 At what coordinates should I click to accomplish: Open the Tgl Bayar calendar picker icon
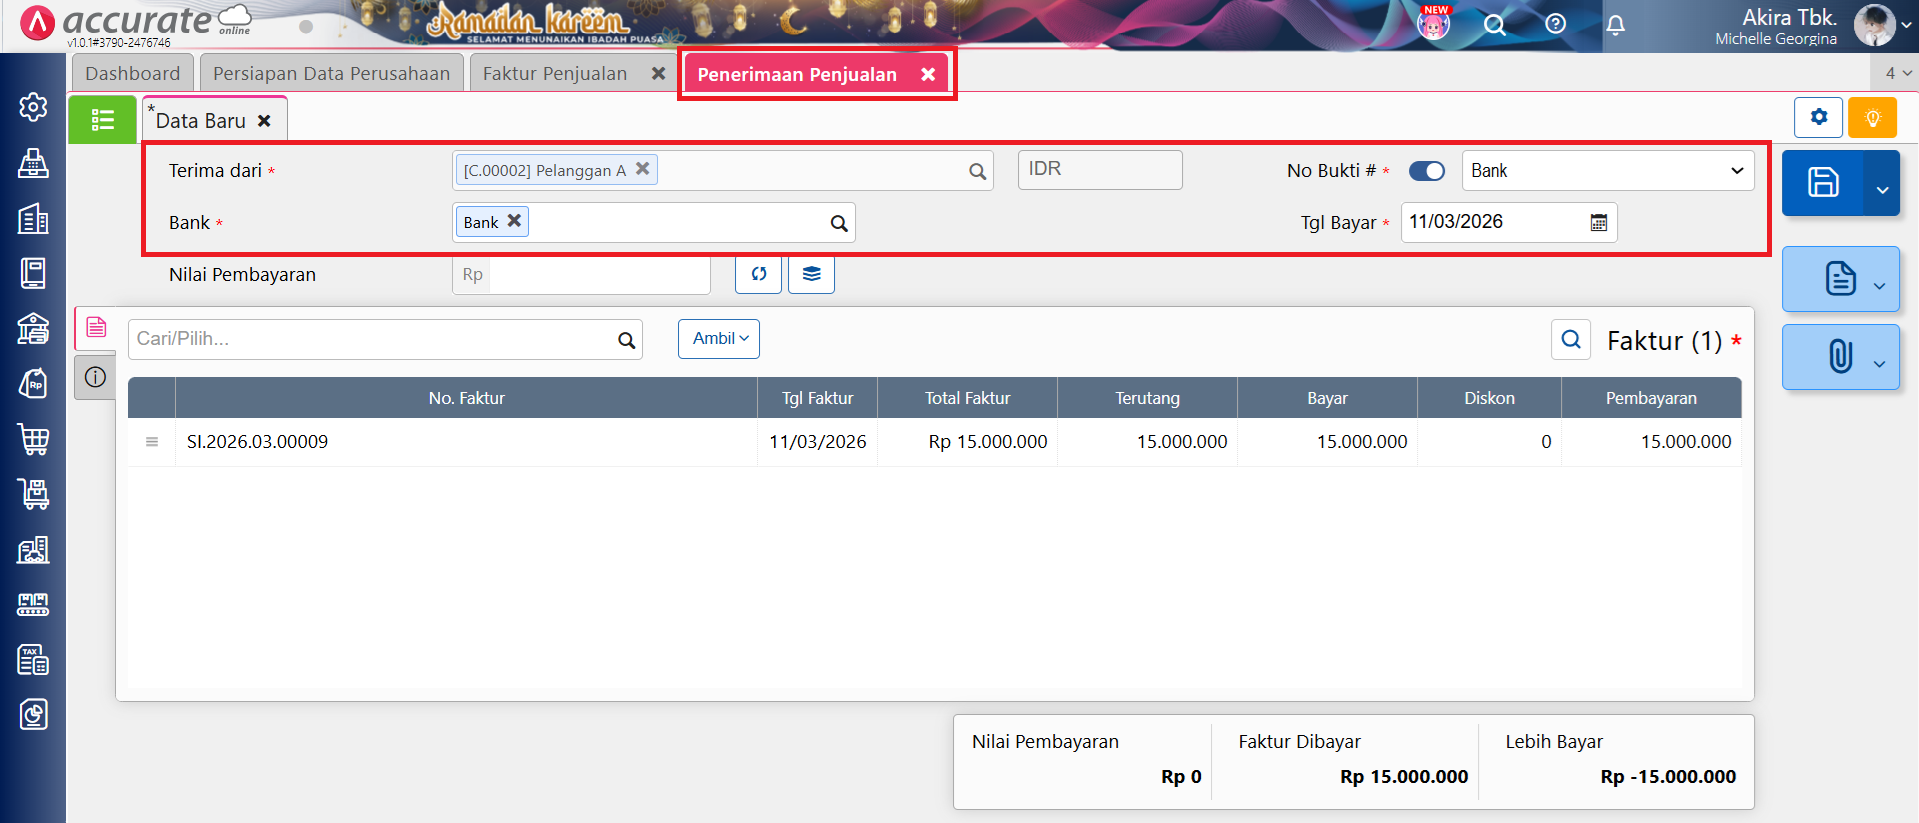(1598, 223)
